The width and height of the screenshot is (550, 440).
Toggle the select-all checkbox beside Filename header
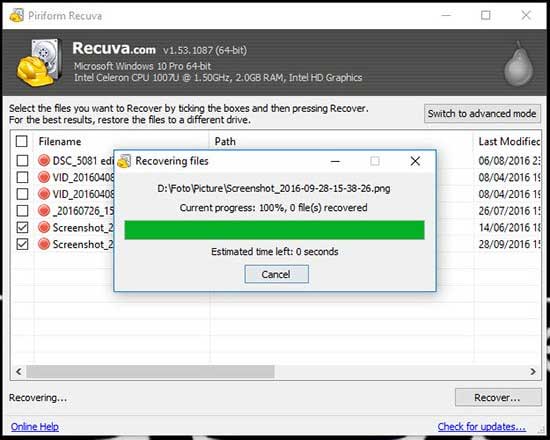[22, 141]
